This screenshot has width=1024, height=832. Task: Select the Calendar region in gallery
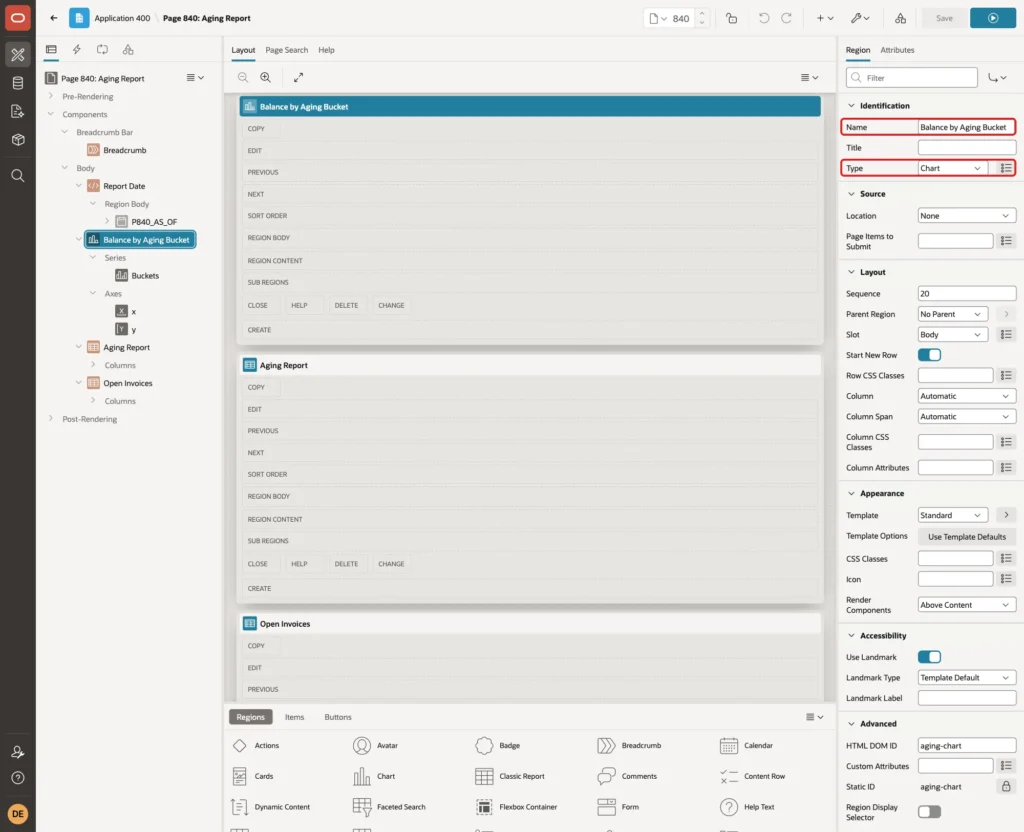[x=745, y=745]
